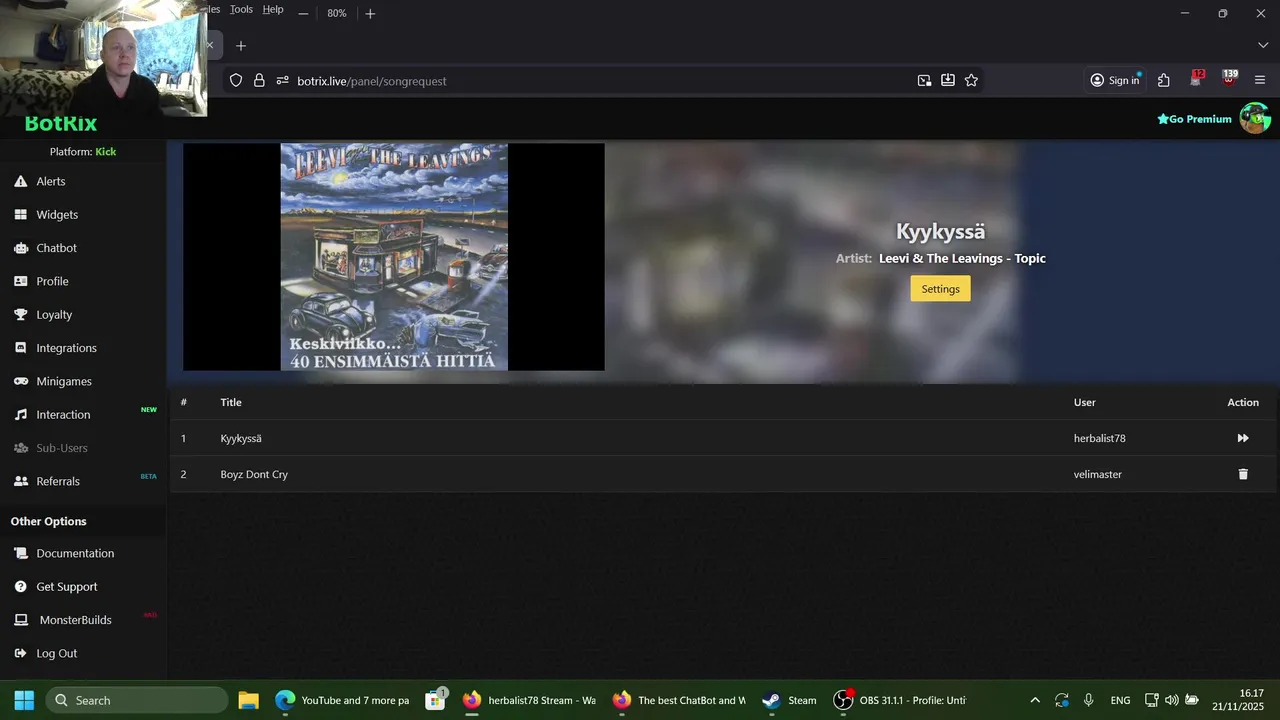Image resolution: width=1280 pixels, height=720 pixels.
Task: Open a new browser tab
Action: point(240,45)
